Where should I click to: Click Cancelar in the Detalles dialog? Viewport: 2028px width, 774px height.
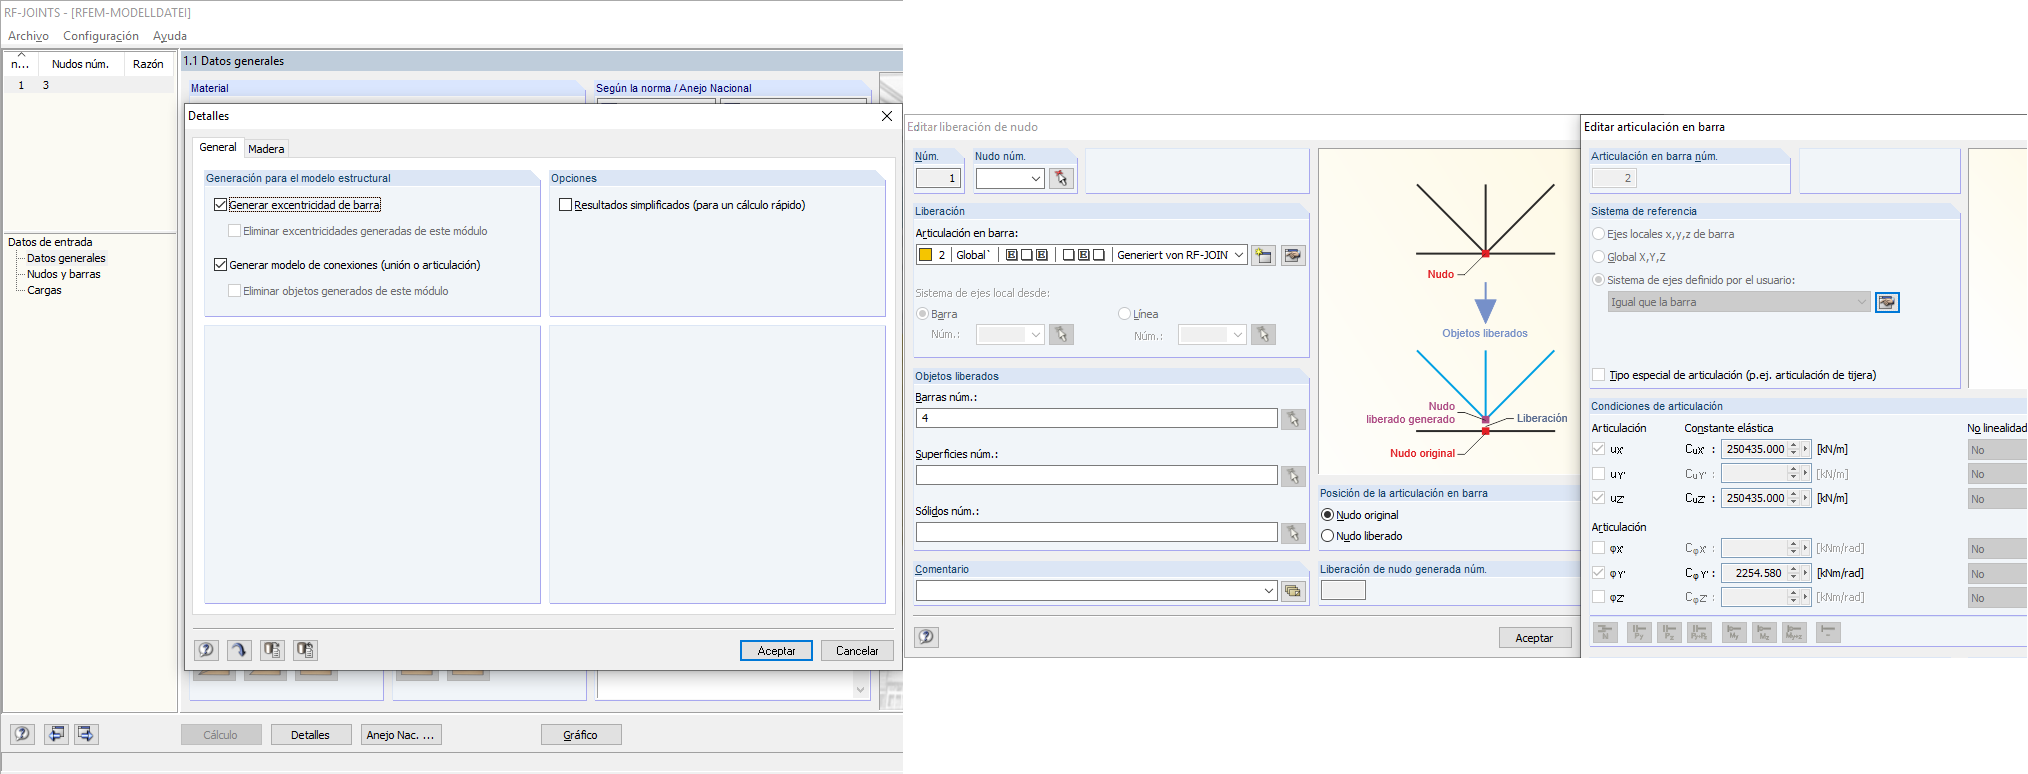pyautogui.click(x=857, y=650)
